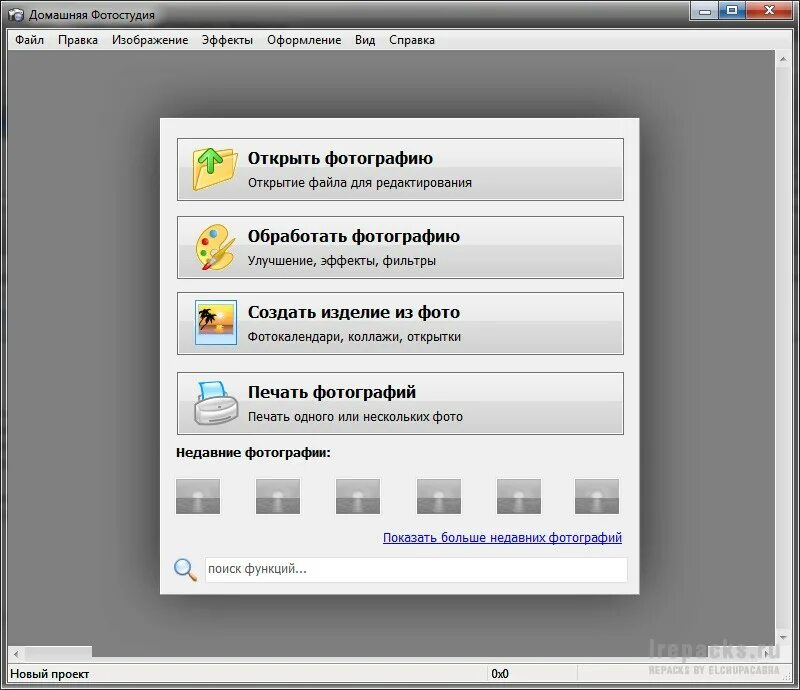Screen dimensions: 800x690
Task: Open the sixth recent photo thumbnail
Action: pos(597,496)
